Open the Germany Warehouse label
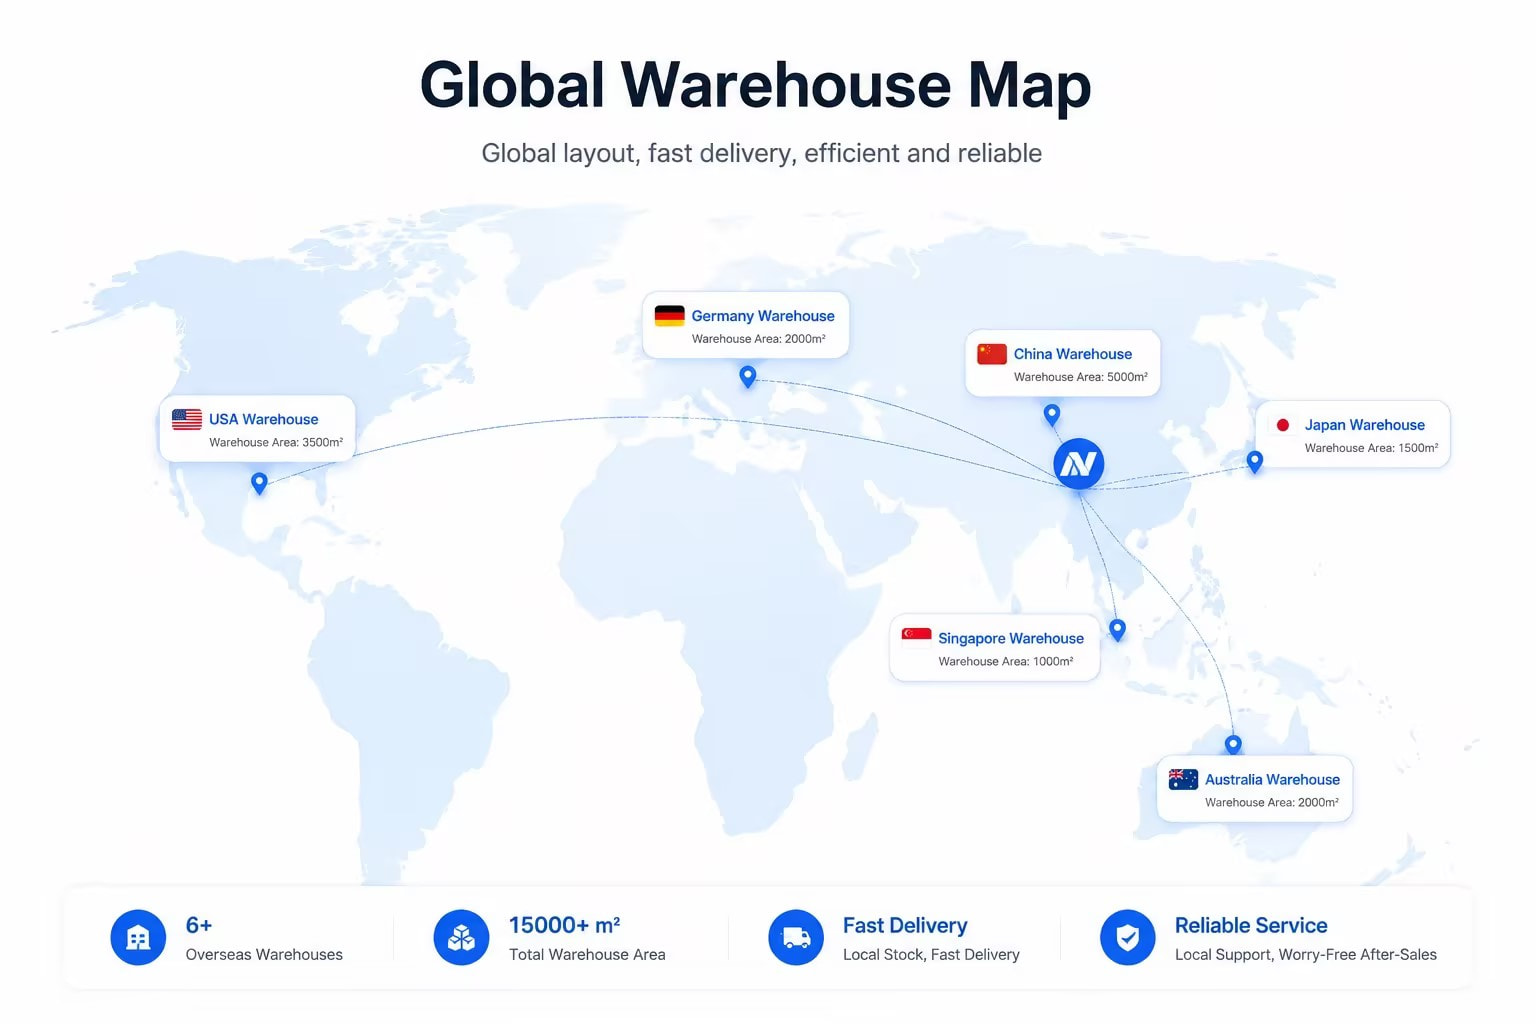Image resolution: width=1536 pixels, height=1024 pixels. click(763, 316)
